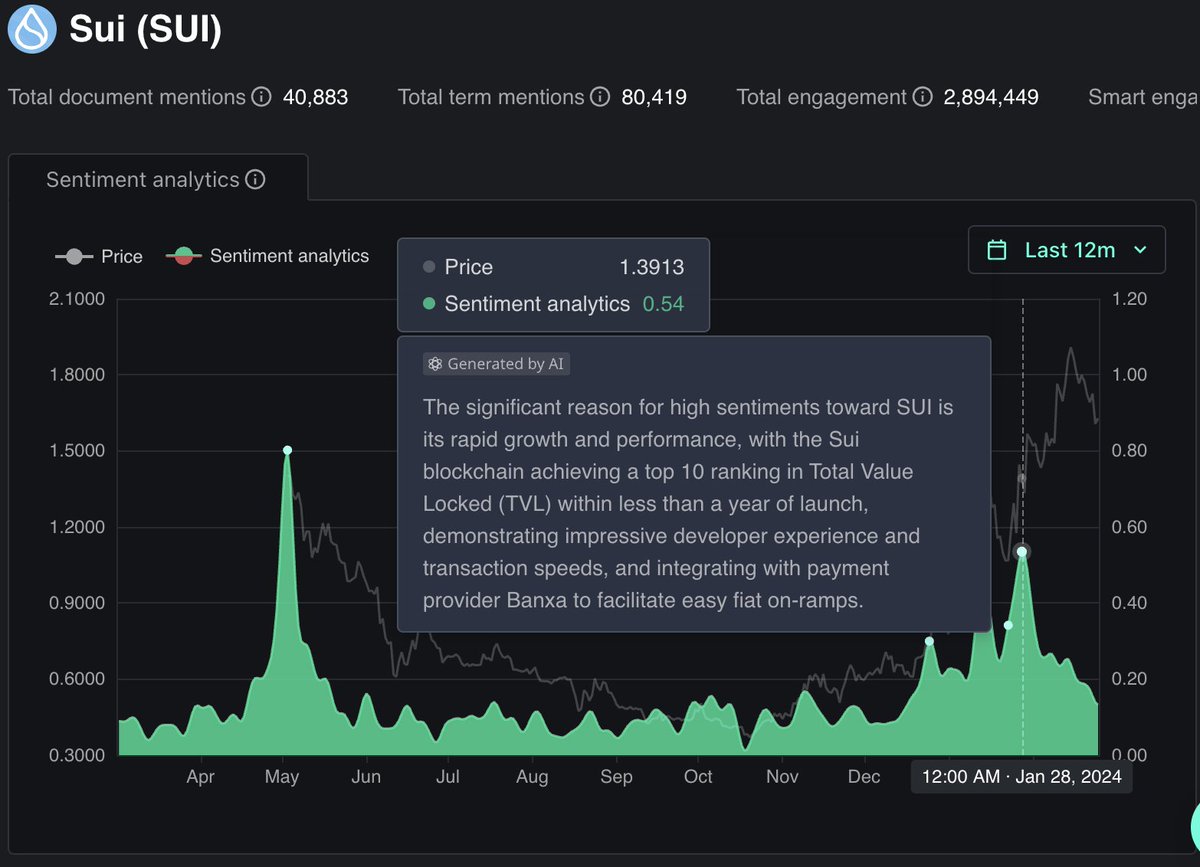Click the Total engagement label
The image size is (1200, 867).
tap(822, 97)
